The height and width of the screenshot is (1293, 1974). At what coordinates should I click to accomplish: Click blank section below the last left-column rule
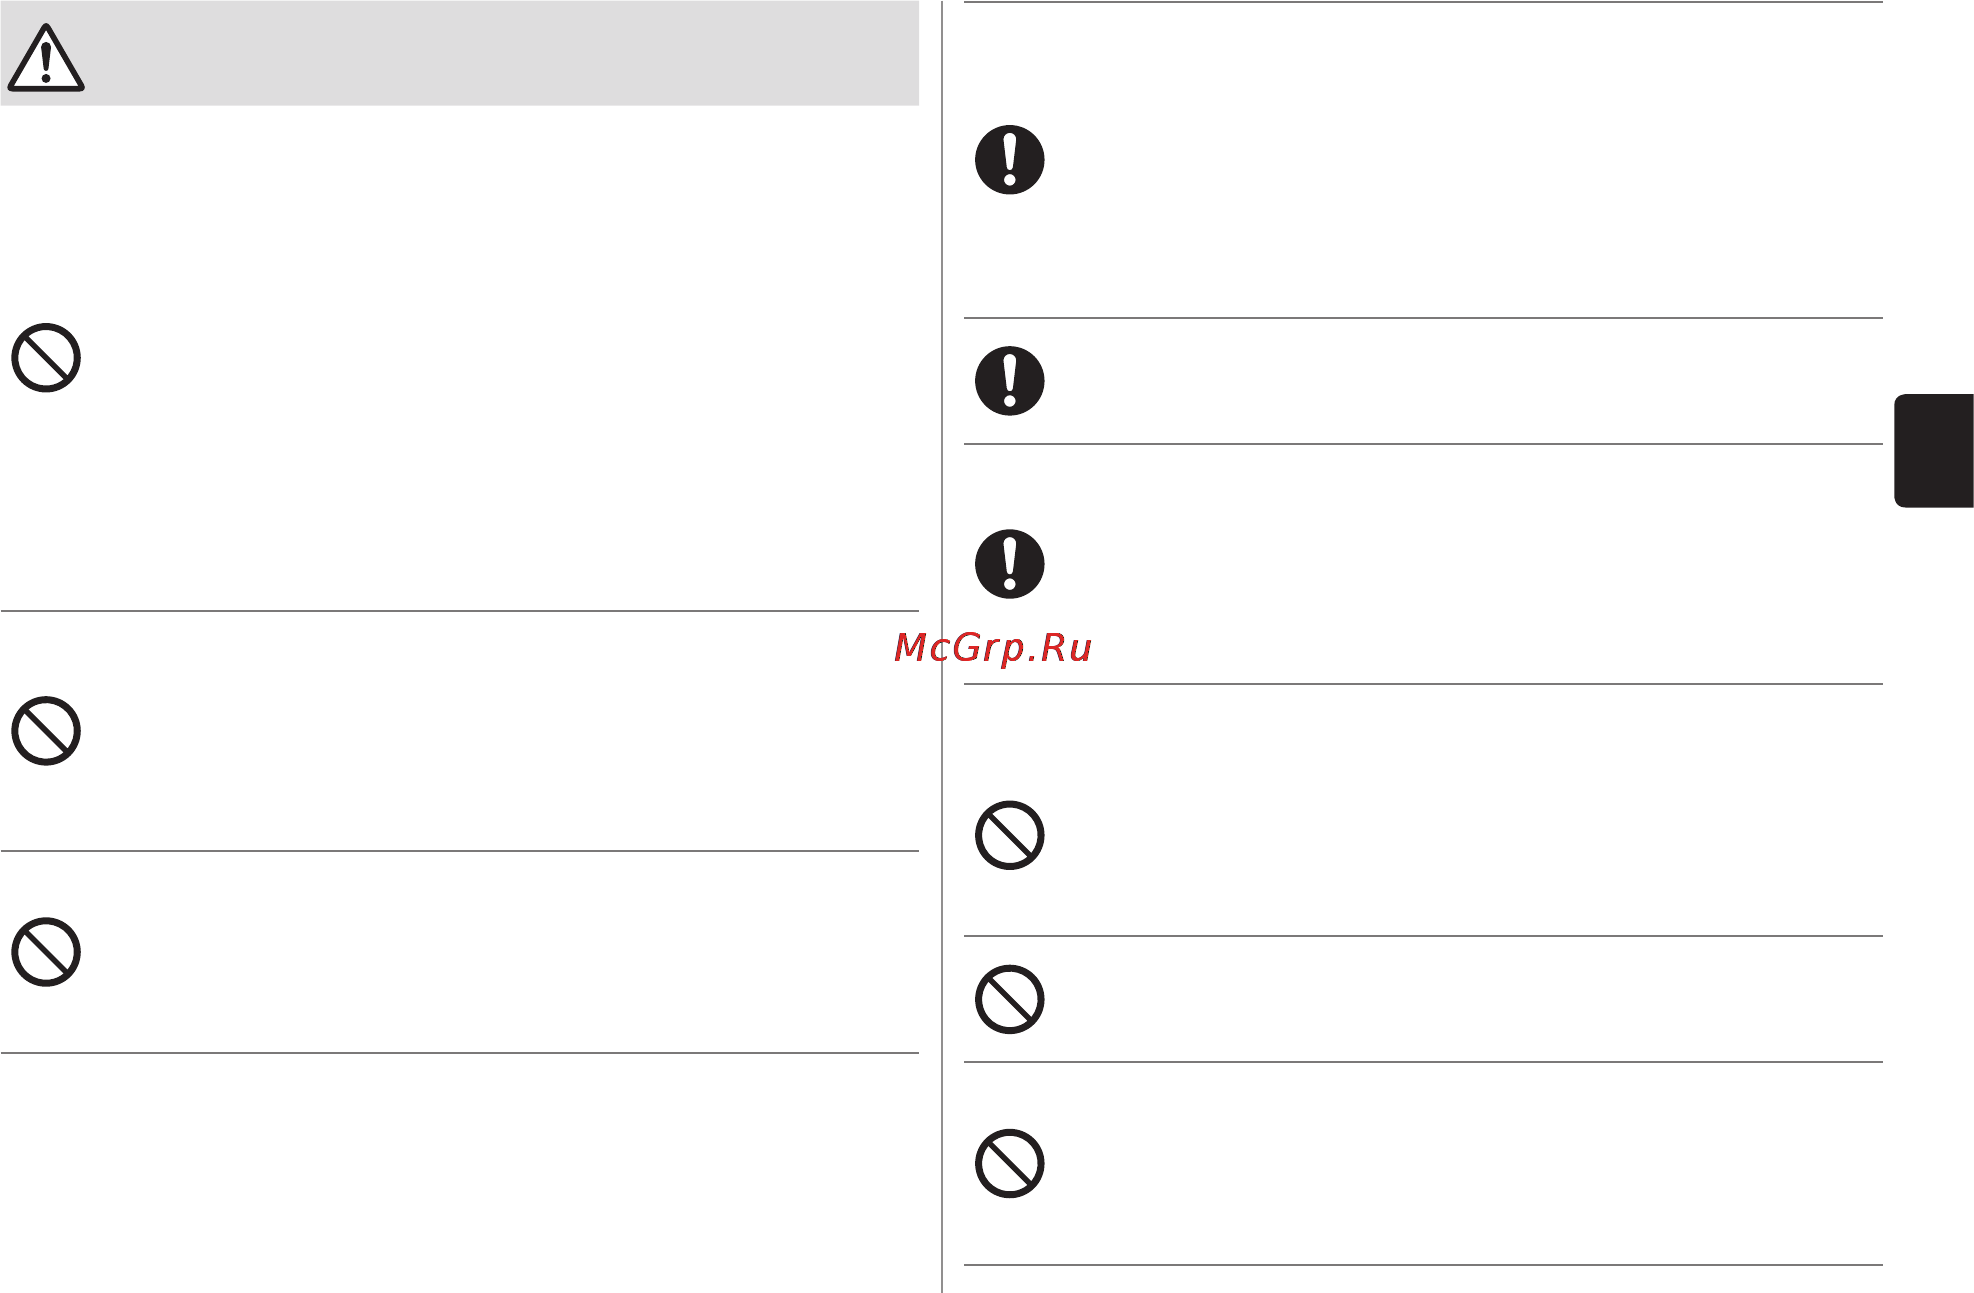click(x=460, y=1172)
